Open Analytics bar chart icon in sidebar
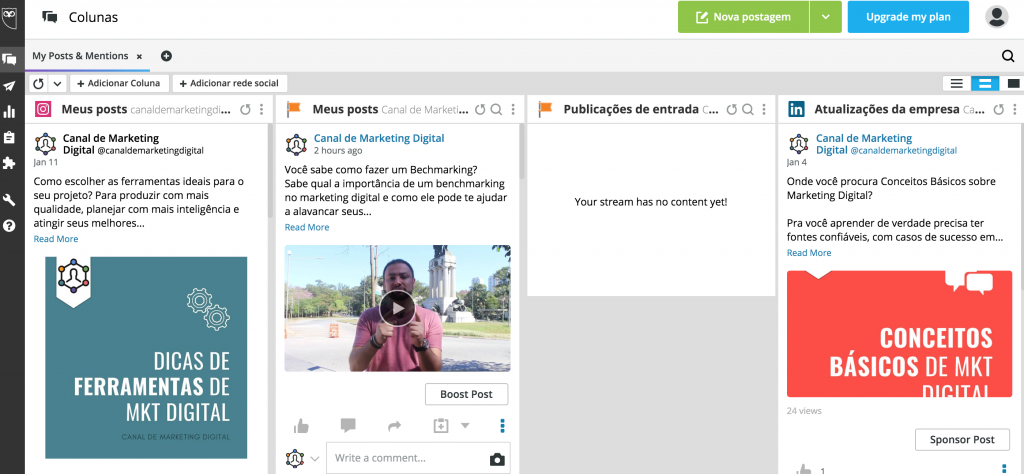Viewport: 1024px width, 474px height. (9, 112)
